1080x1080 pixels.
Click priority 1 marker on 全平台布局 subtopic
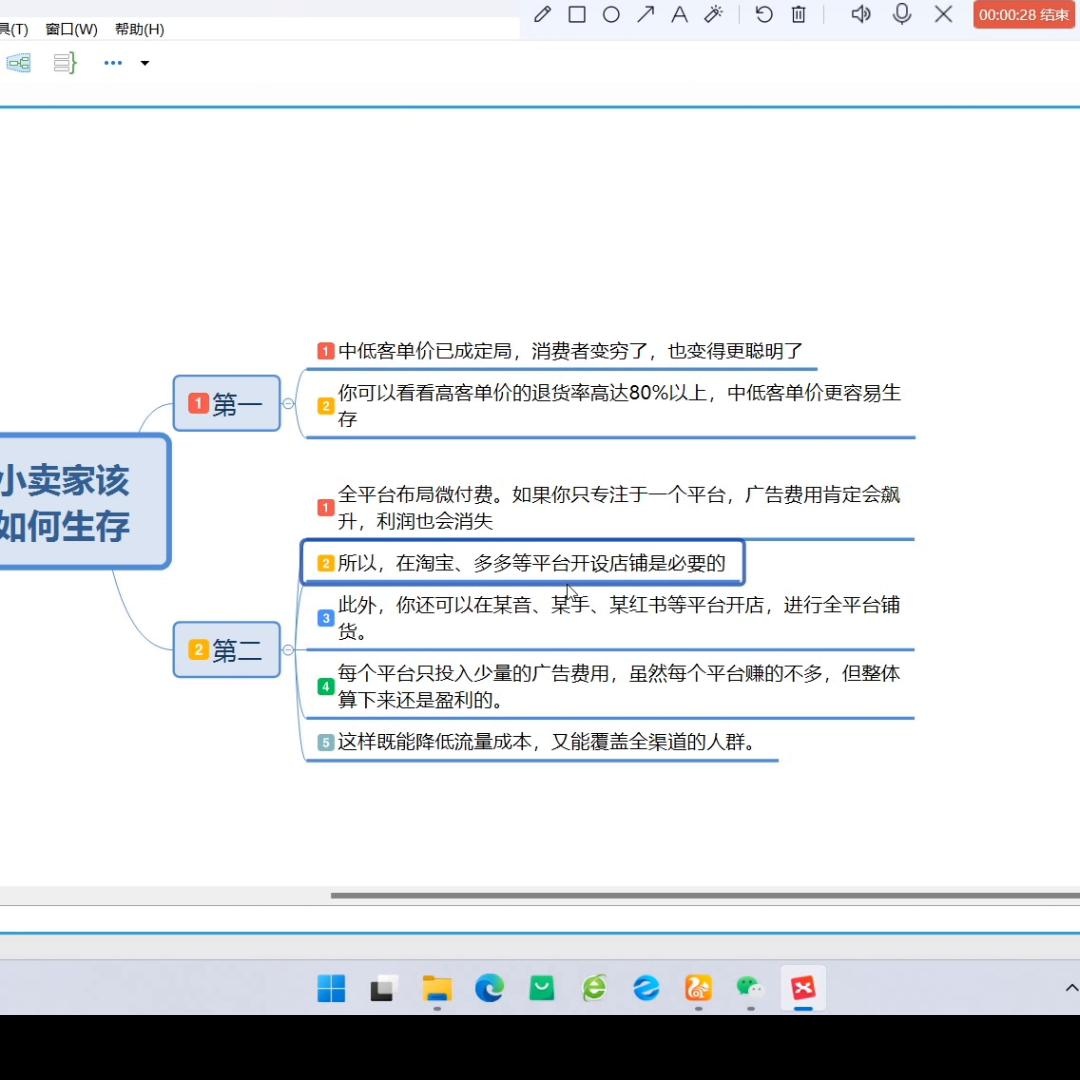326,508
